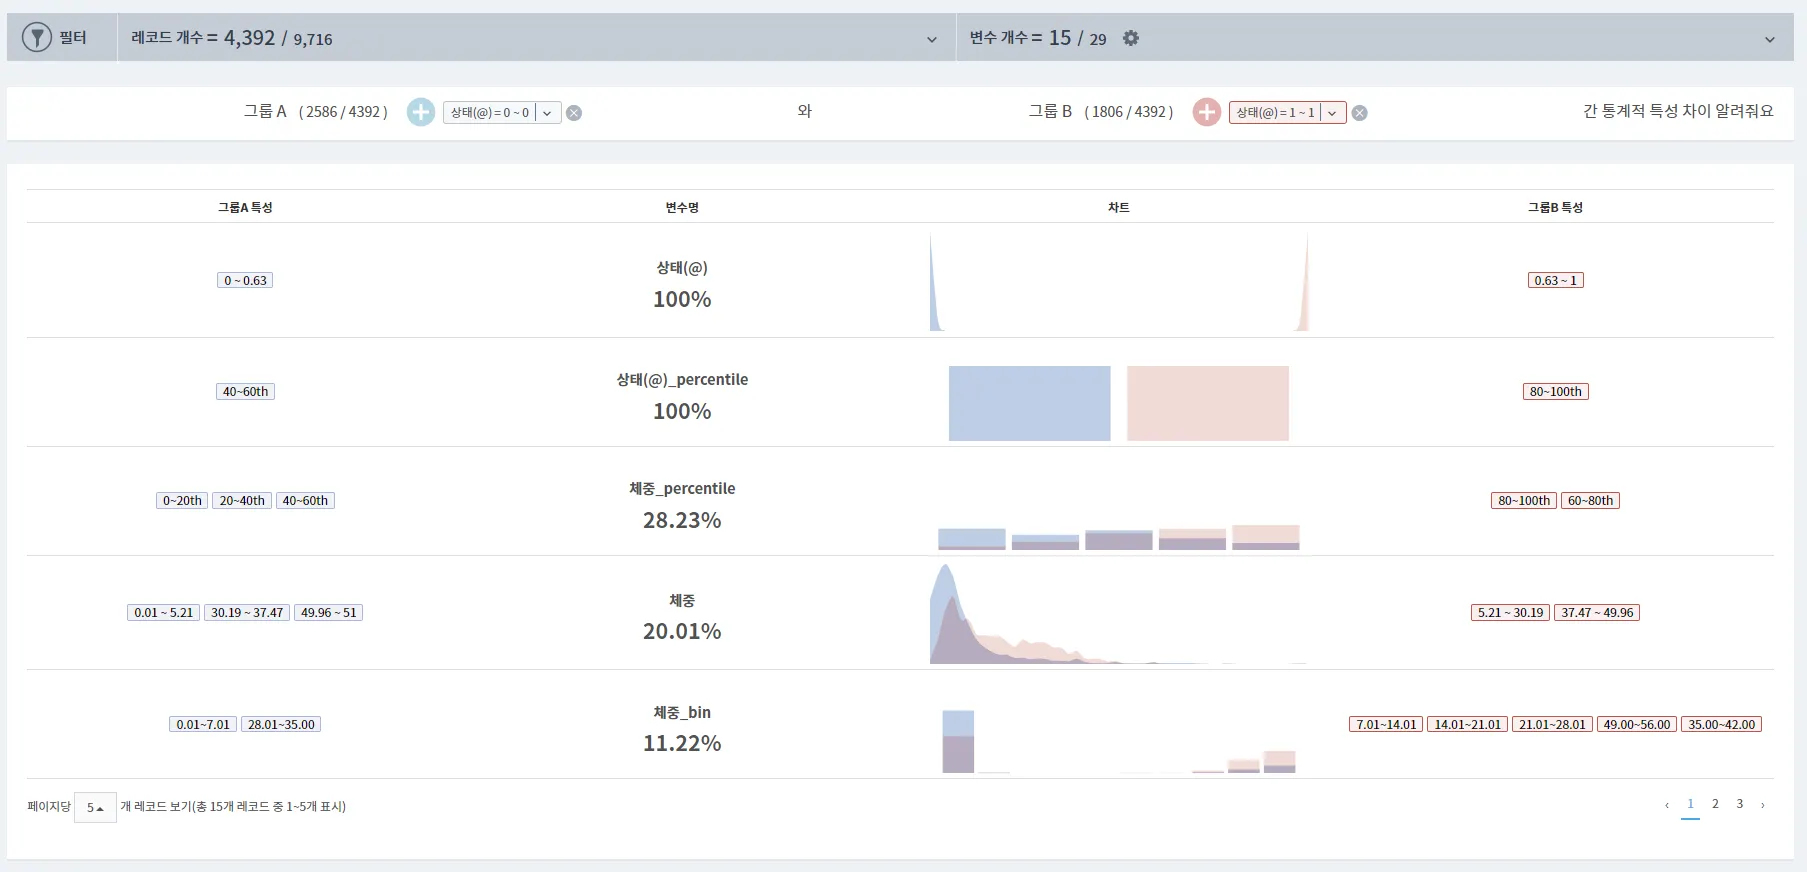The width and height of the screenshot is (1807, 872).
Task: Open variable count settings gear
Action: [1131, 38]
